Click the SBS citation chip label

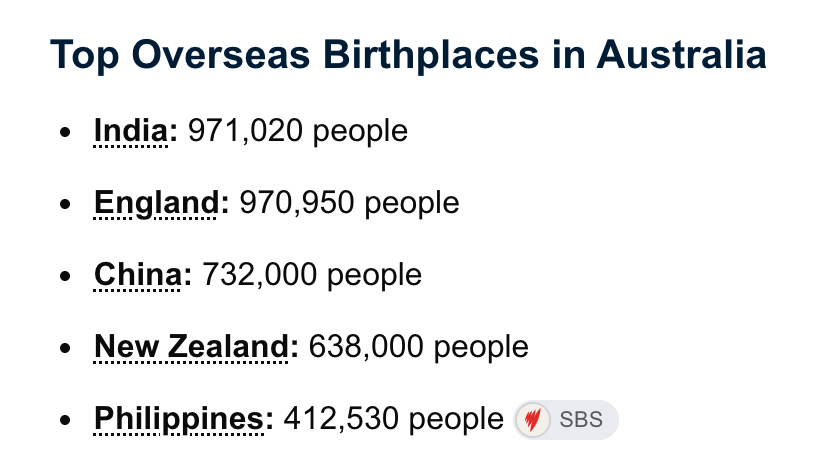tap(581, 420)
